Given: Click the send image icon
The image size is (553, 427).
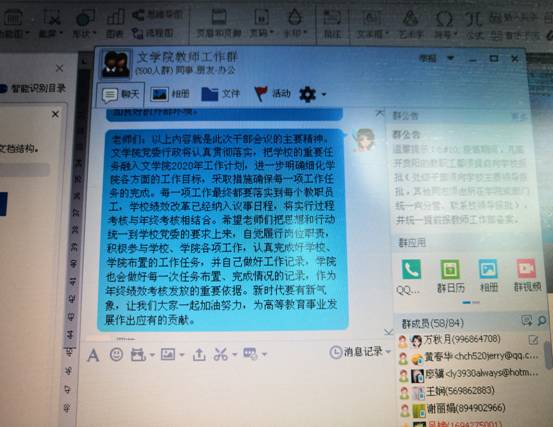Looking at the screenshot, I should [168, 354].
